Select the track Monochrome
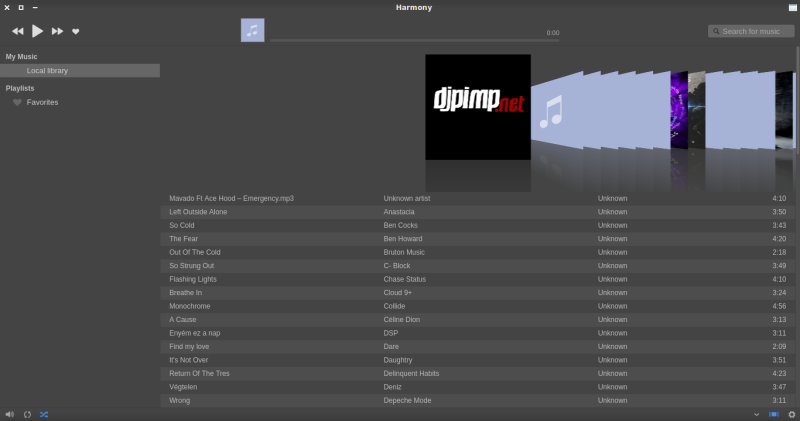The height and width of the screenshot is (421, 800). pos(190,306)
